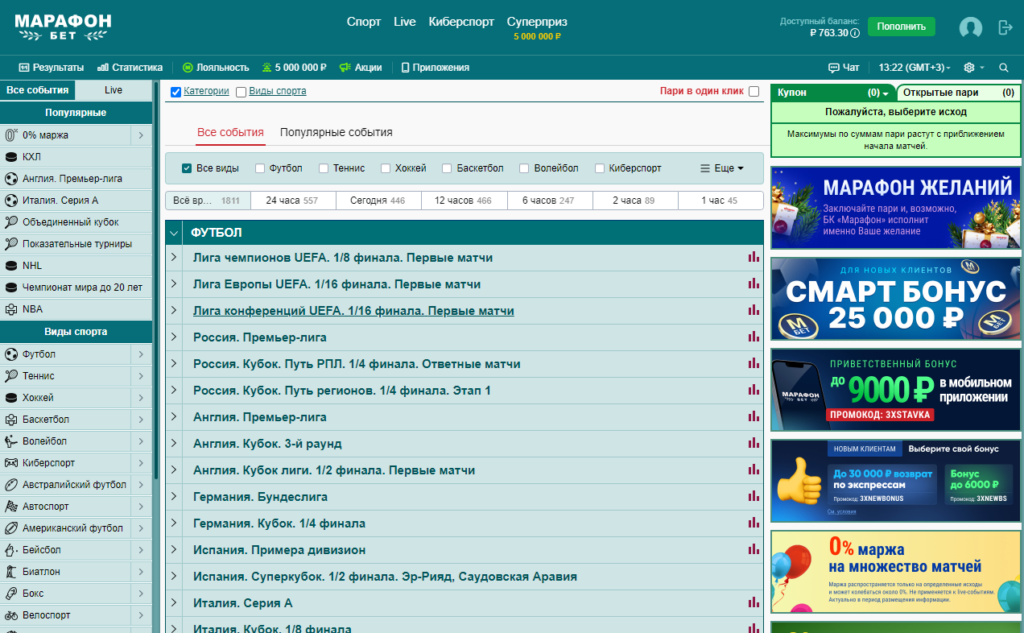
Task: Switch to the sidebar Live tab
Action: tap(113, 90)
